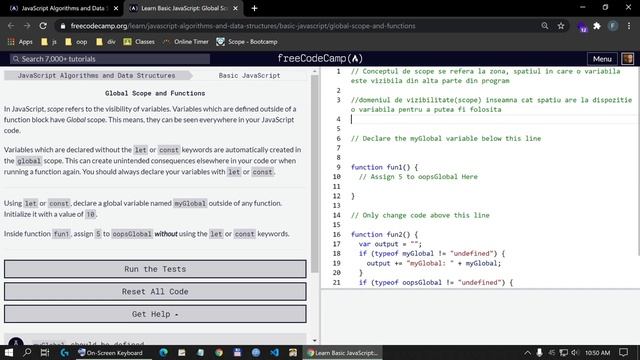Open the Chrome three-dot menu
The width and height of the screenshot is (640, 360).
(x=629, y=26)
